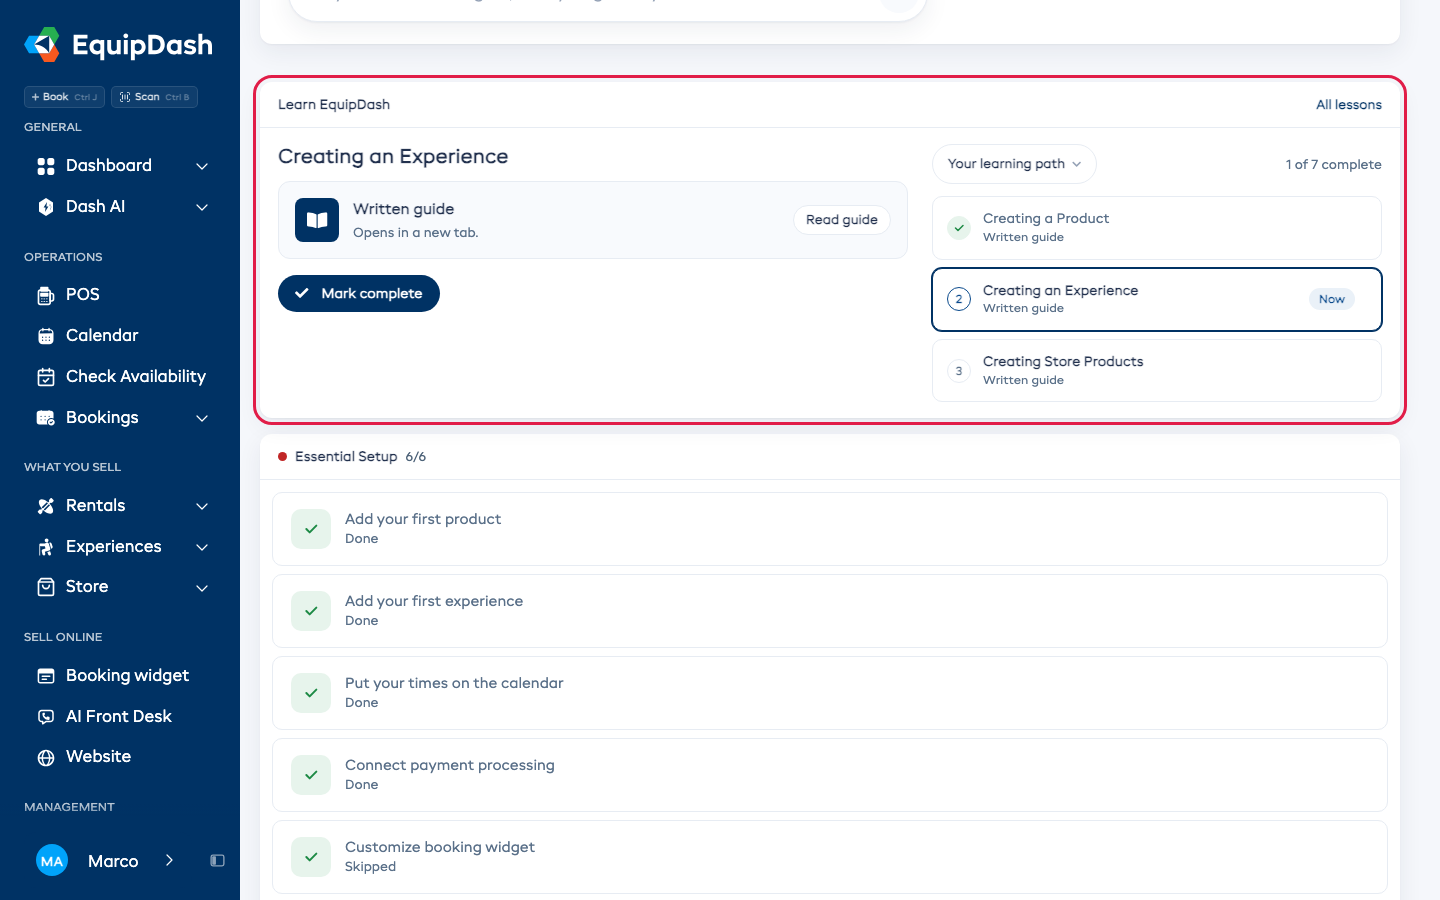Click the Experiences hiker icon

click(46, 547)
